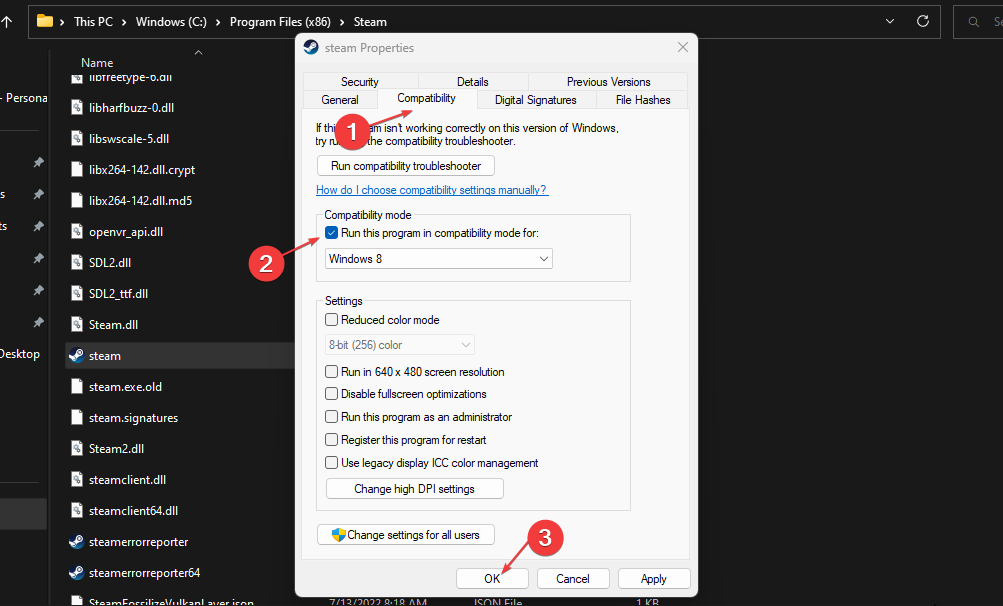Click chevron after Program Files (x86) breadcrumb
This screenshot has height=606, width=1003.
tap(342, 22)
